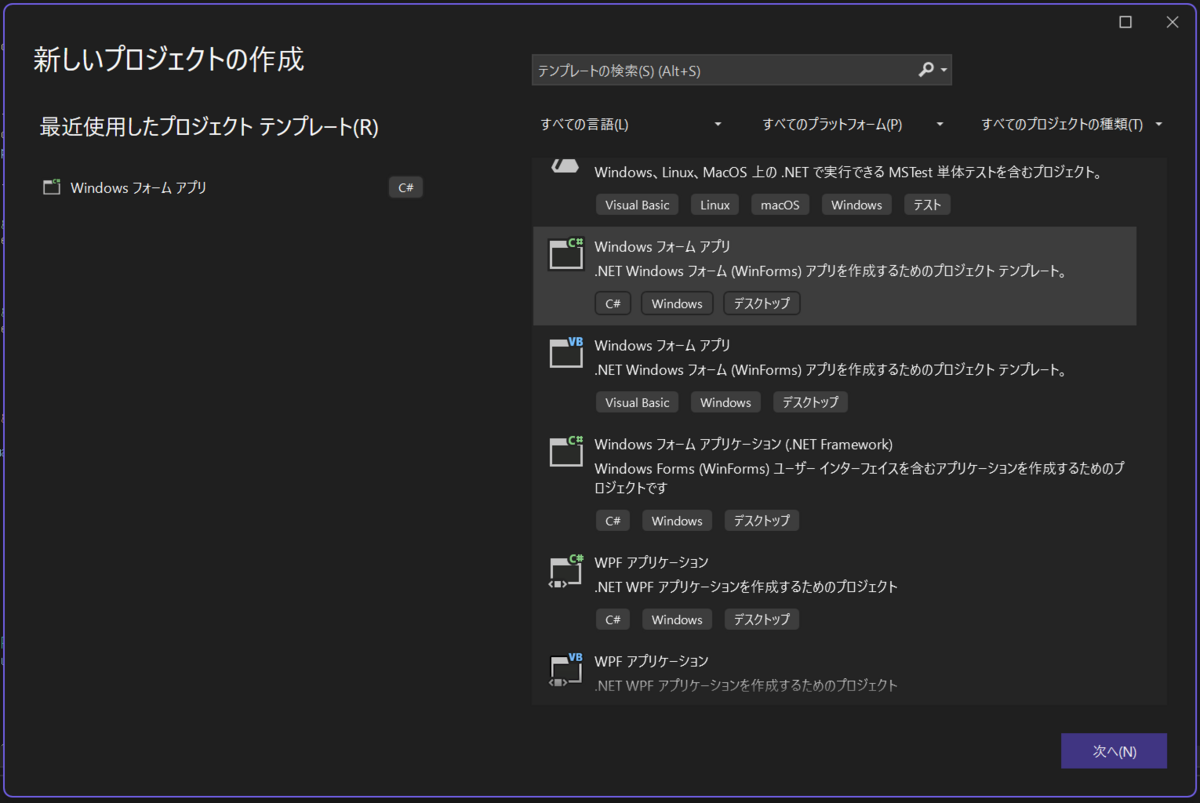
Task: Click the C# WPF アプリケーション template icon
Action: coord(565,571)
